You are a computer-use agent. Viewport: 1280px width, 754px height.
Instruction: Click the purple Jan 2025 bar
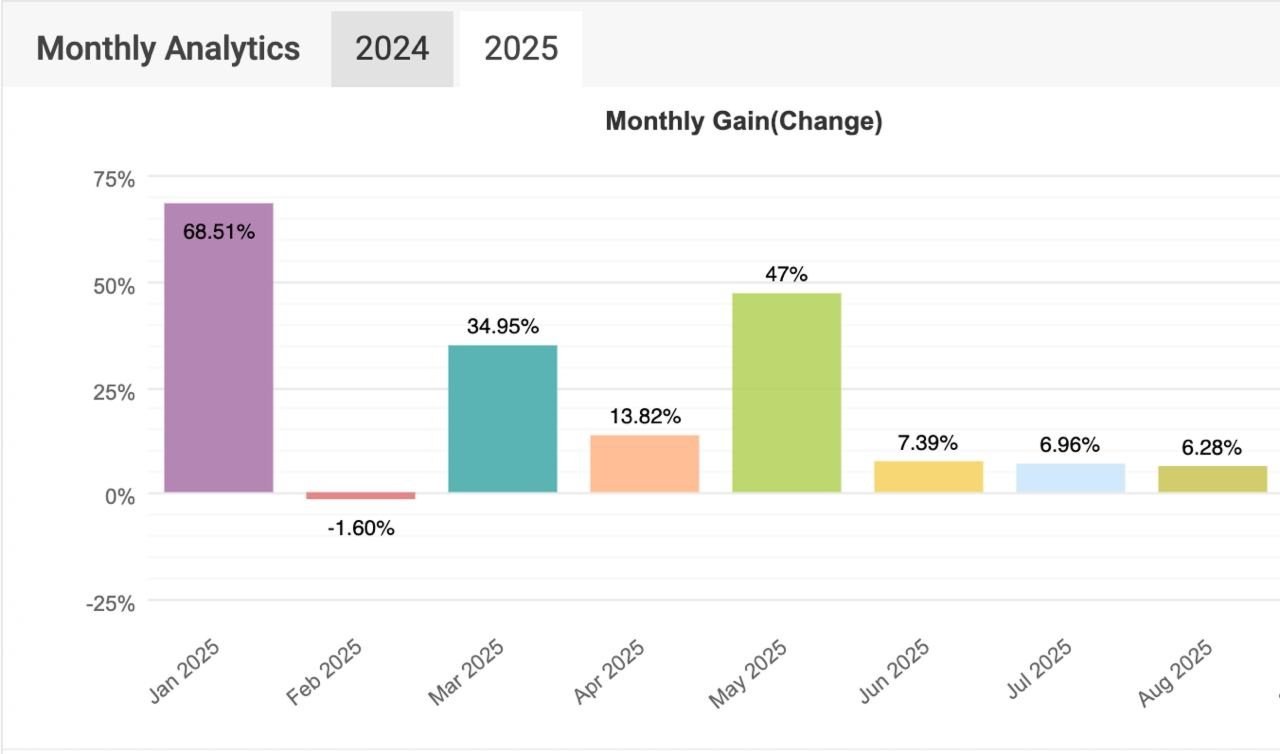pos(219,347)
